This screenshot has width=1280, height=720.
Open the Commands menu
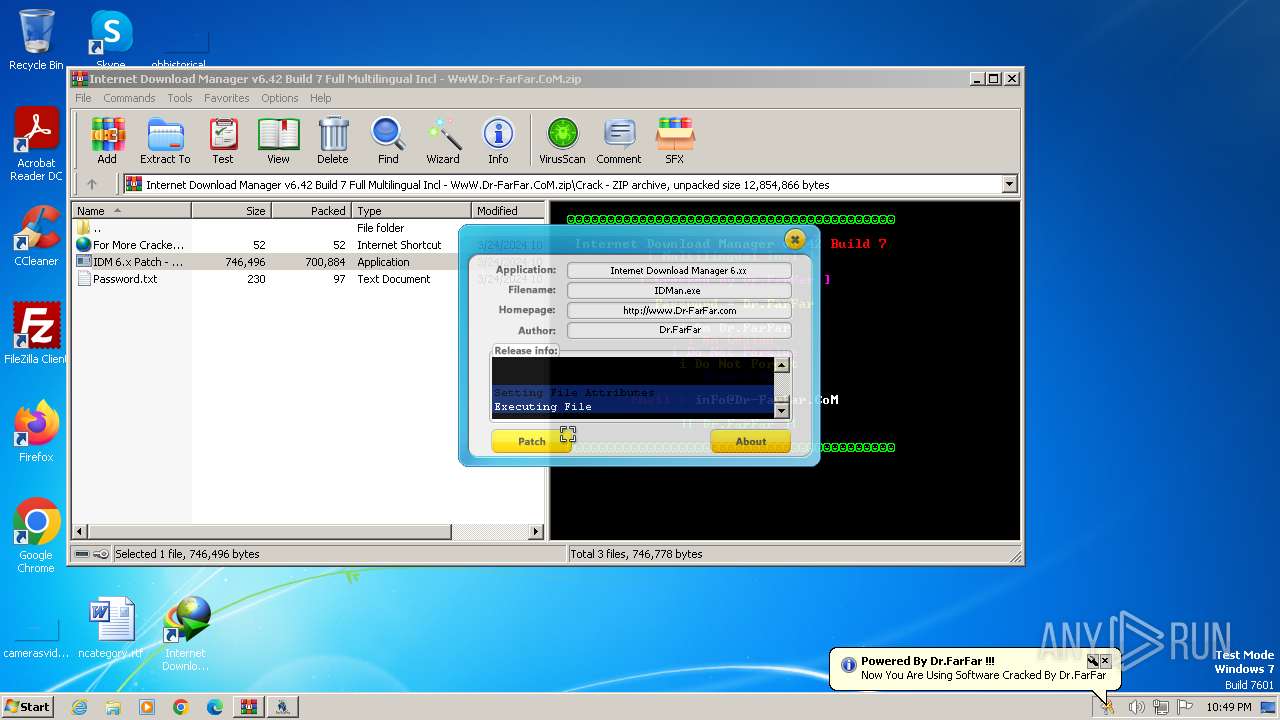click(x=129, y=98)
